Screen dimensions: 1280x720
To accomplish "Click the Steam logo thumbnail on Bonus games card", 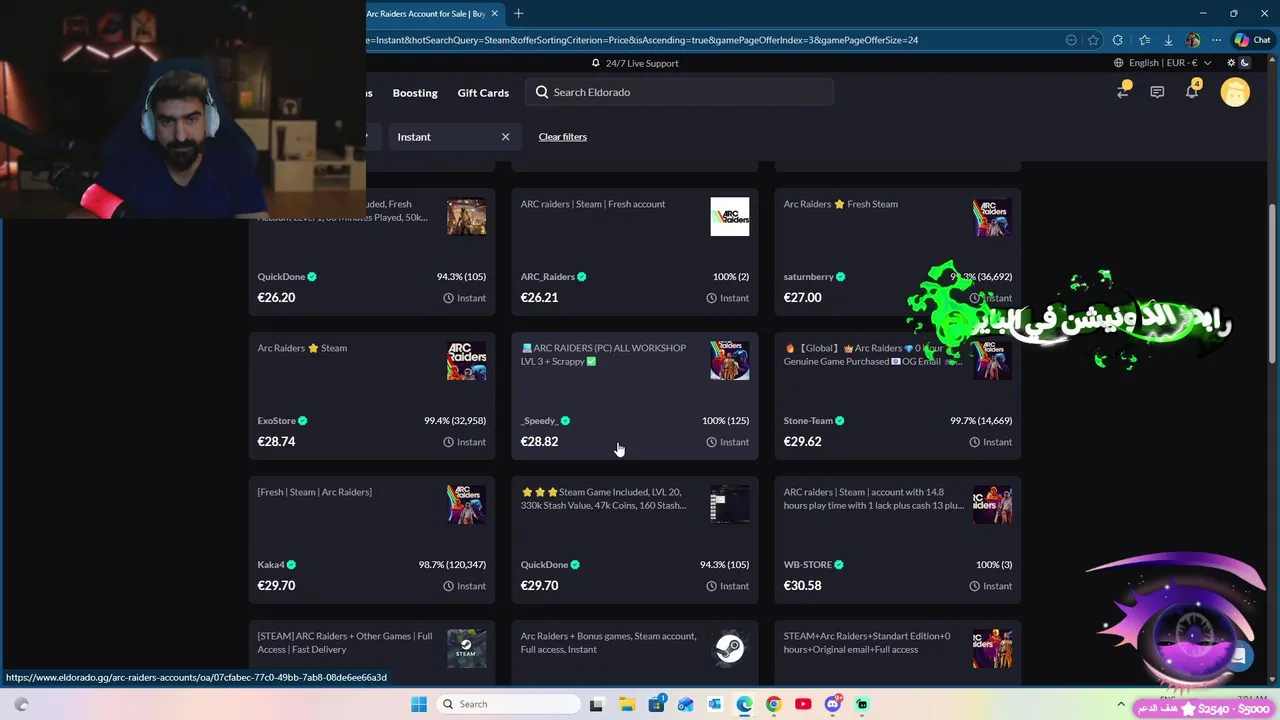I will 730,649.
